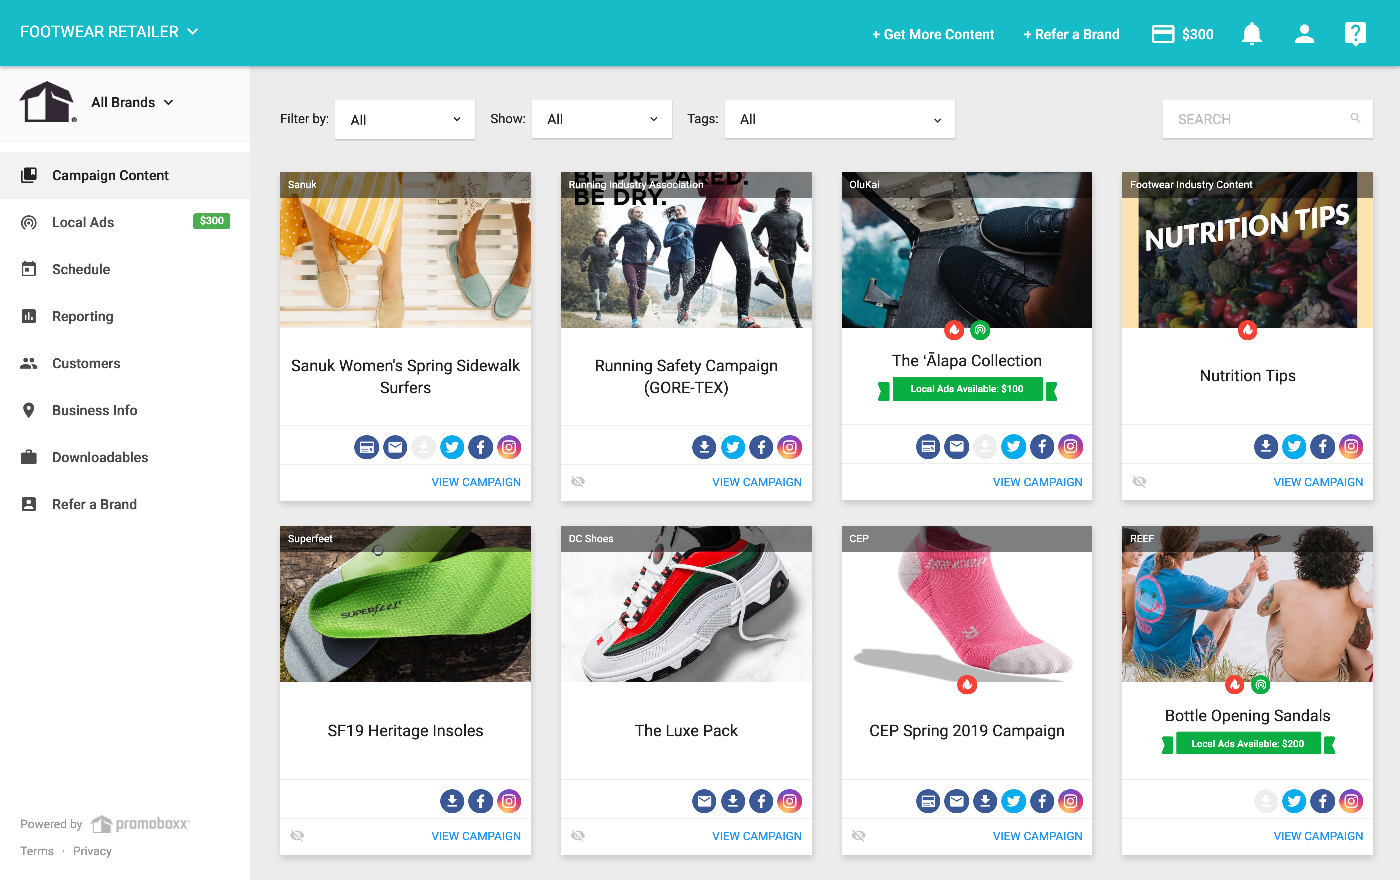Viewport: 1400px width, 880px height.
Task: Toggle hidden eye icon on Running Safety Campaign
Action: point(578,482)
